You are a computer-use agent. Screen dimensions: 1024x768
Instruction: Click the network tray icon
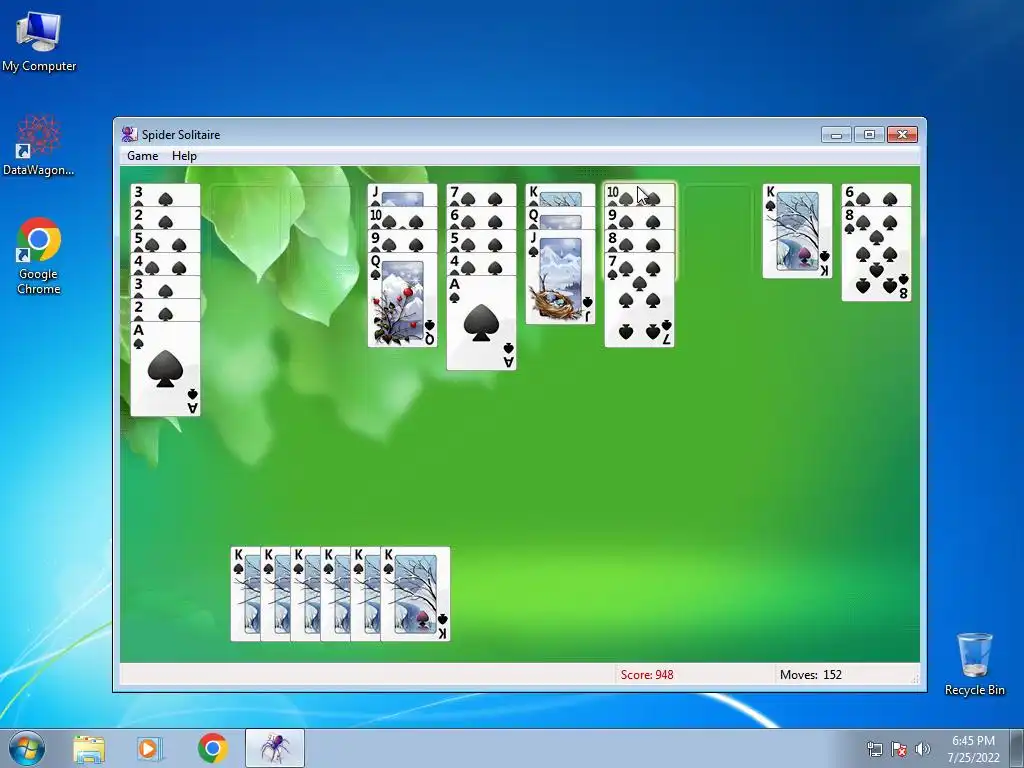pos(874,749)
